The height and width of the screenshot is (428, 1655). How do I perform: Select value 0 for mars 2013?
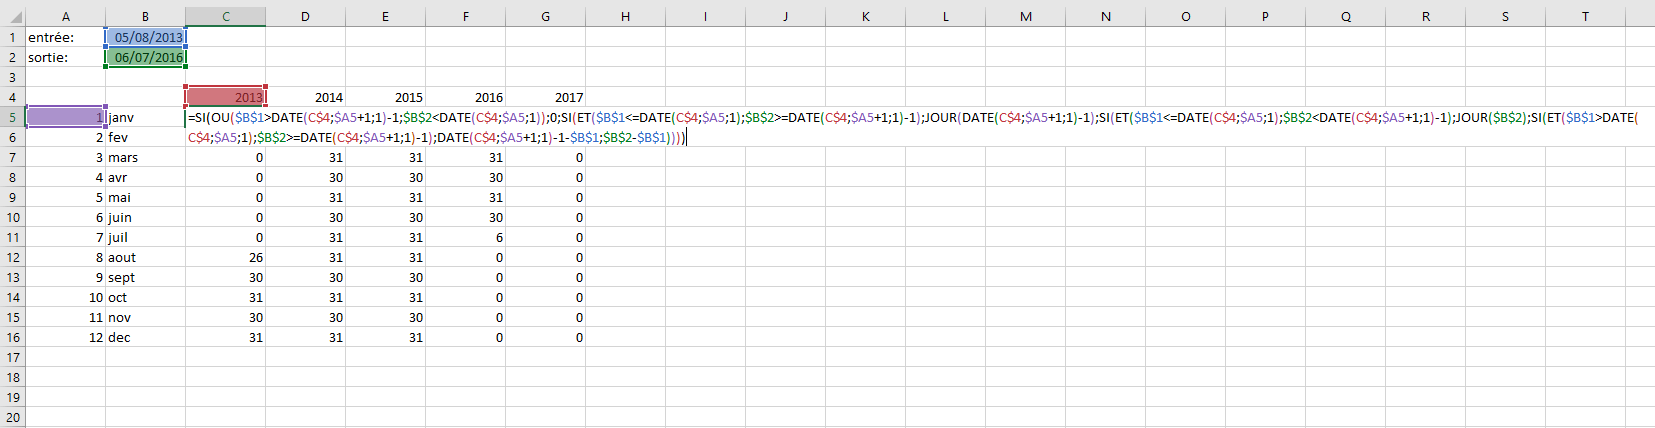point(225,157)
